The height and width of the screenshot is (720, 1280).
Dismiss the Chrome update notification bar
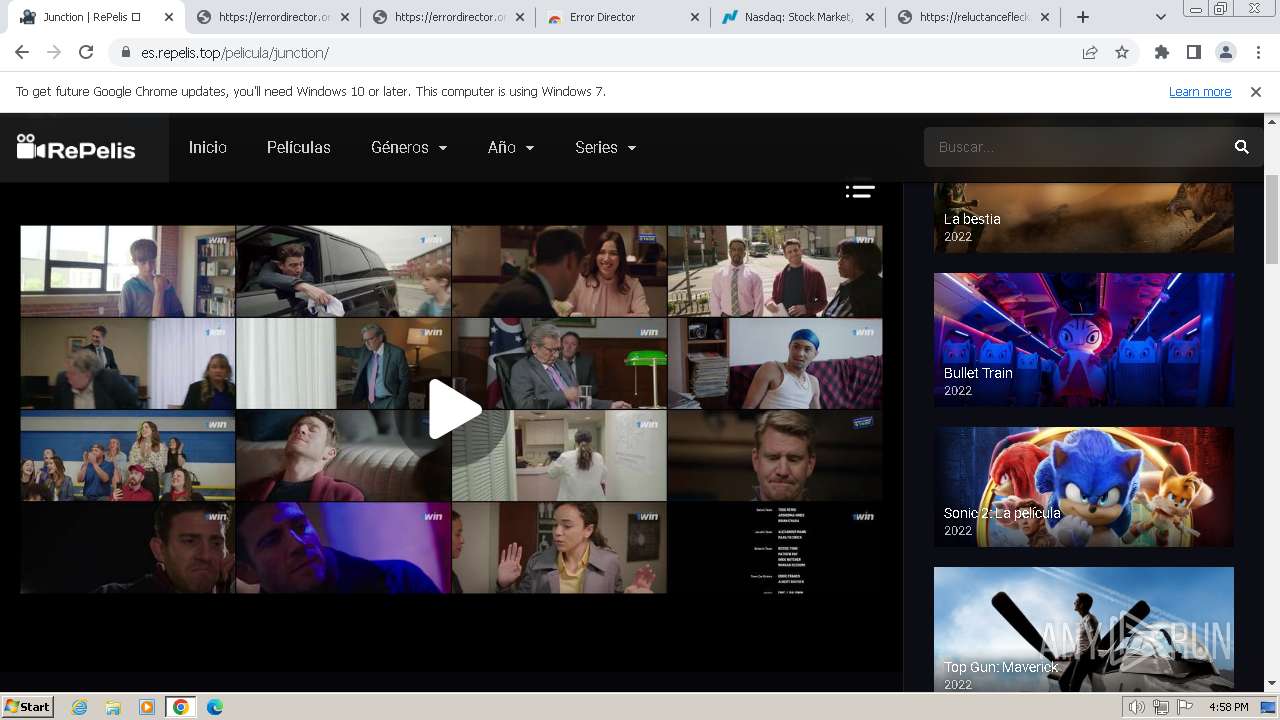click(1256, 92)
